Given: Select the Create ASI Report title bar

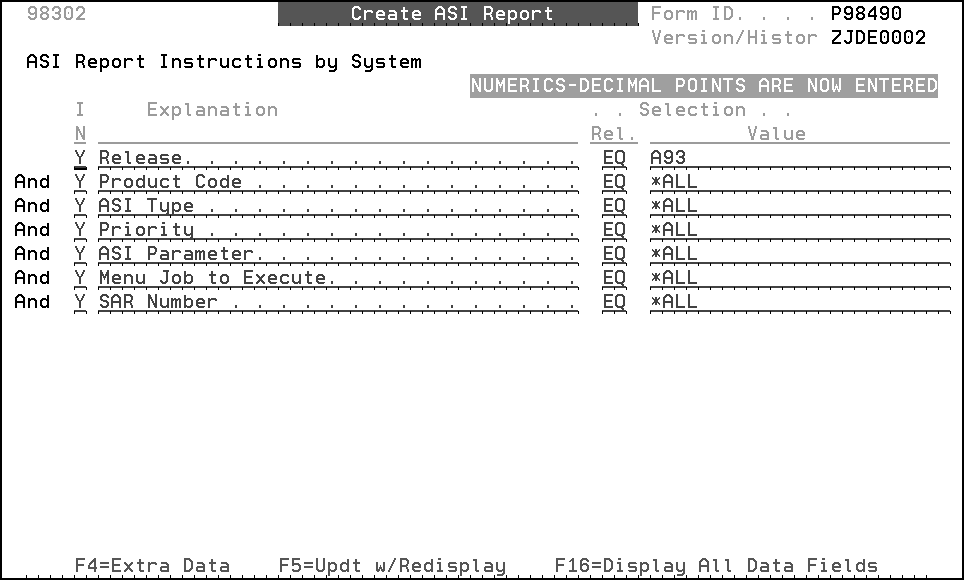Looking at the screenshot, I should click(453, 14).
